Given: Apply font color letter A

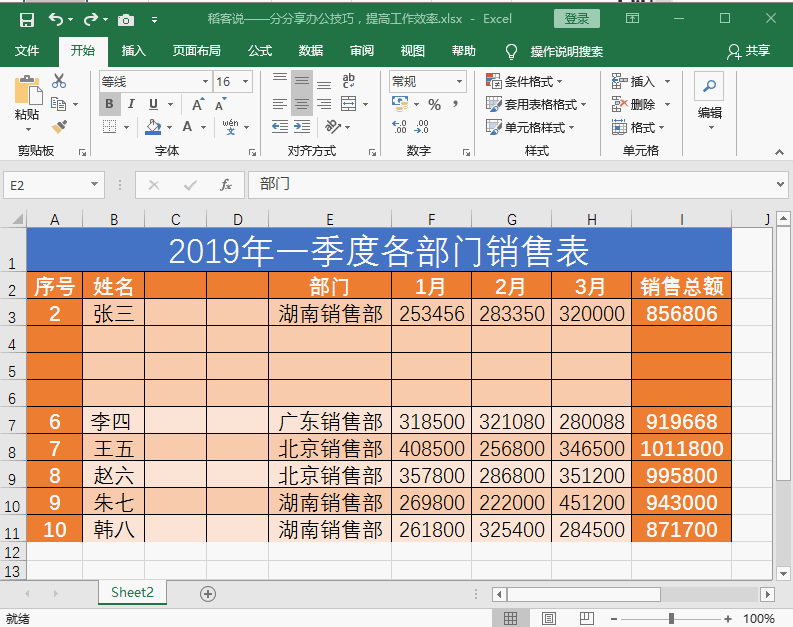Looking at the screenshot, I should [187, 126].
